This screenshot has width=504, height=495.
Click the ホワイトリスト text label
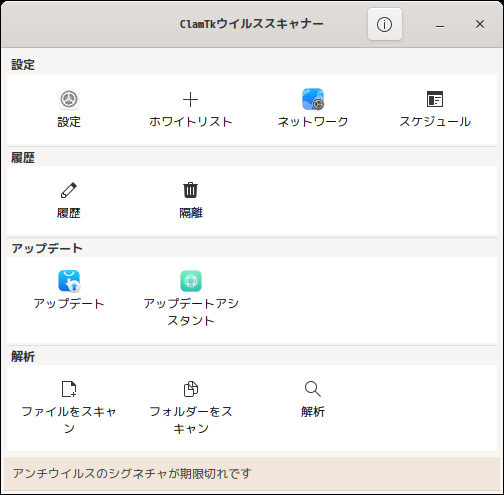[191, 122]
